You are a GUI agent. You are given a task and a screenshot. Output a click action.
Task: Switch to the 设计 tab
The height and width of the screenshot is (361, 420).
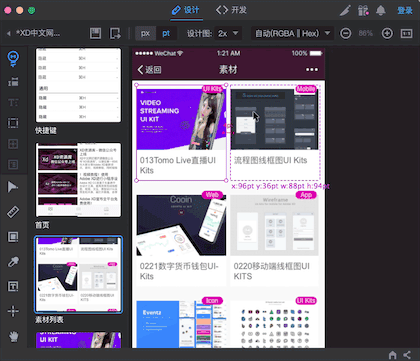[x=186, y=10]
